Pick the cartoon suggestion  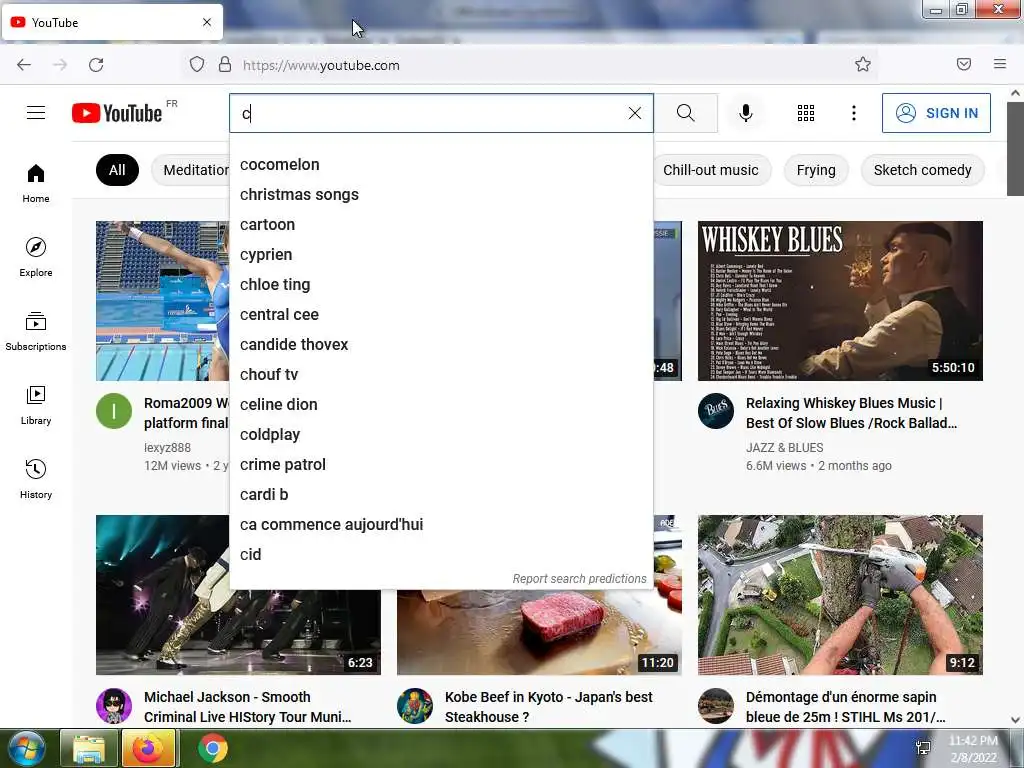click(x=441, y=225)
